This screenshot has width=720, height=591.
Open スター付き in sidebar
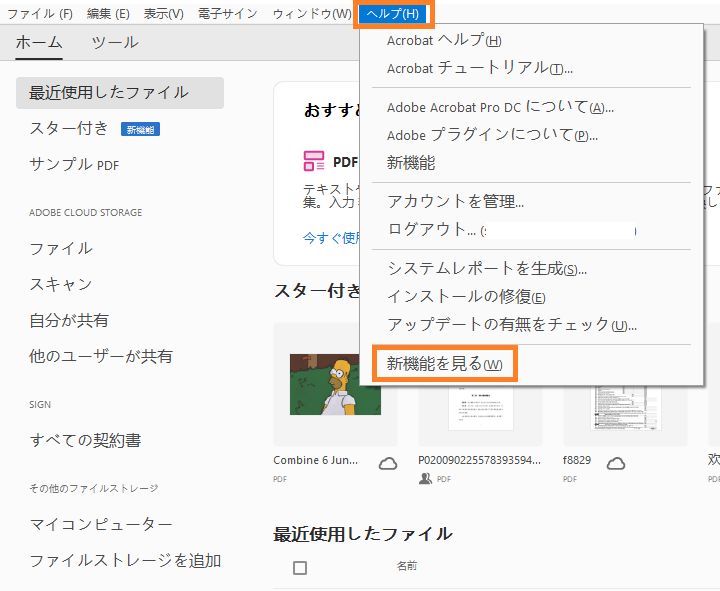point(69,128)
